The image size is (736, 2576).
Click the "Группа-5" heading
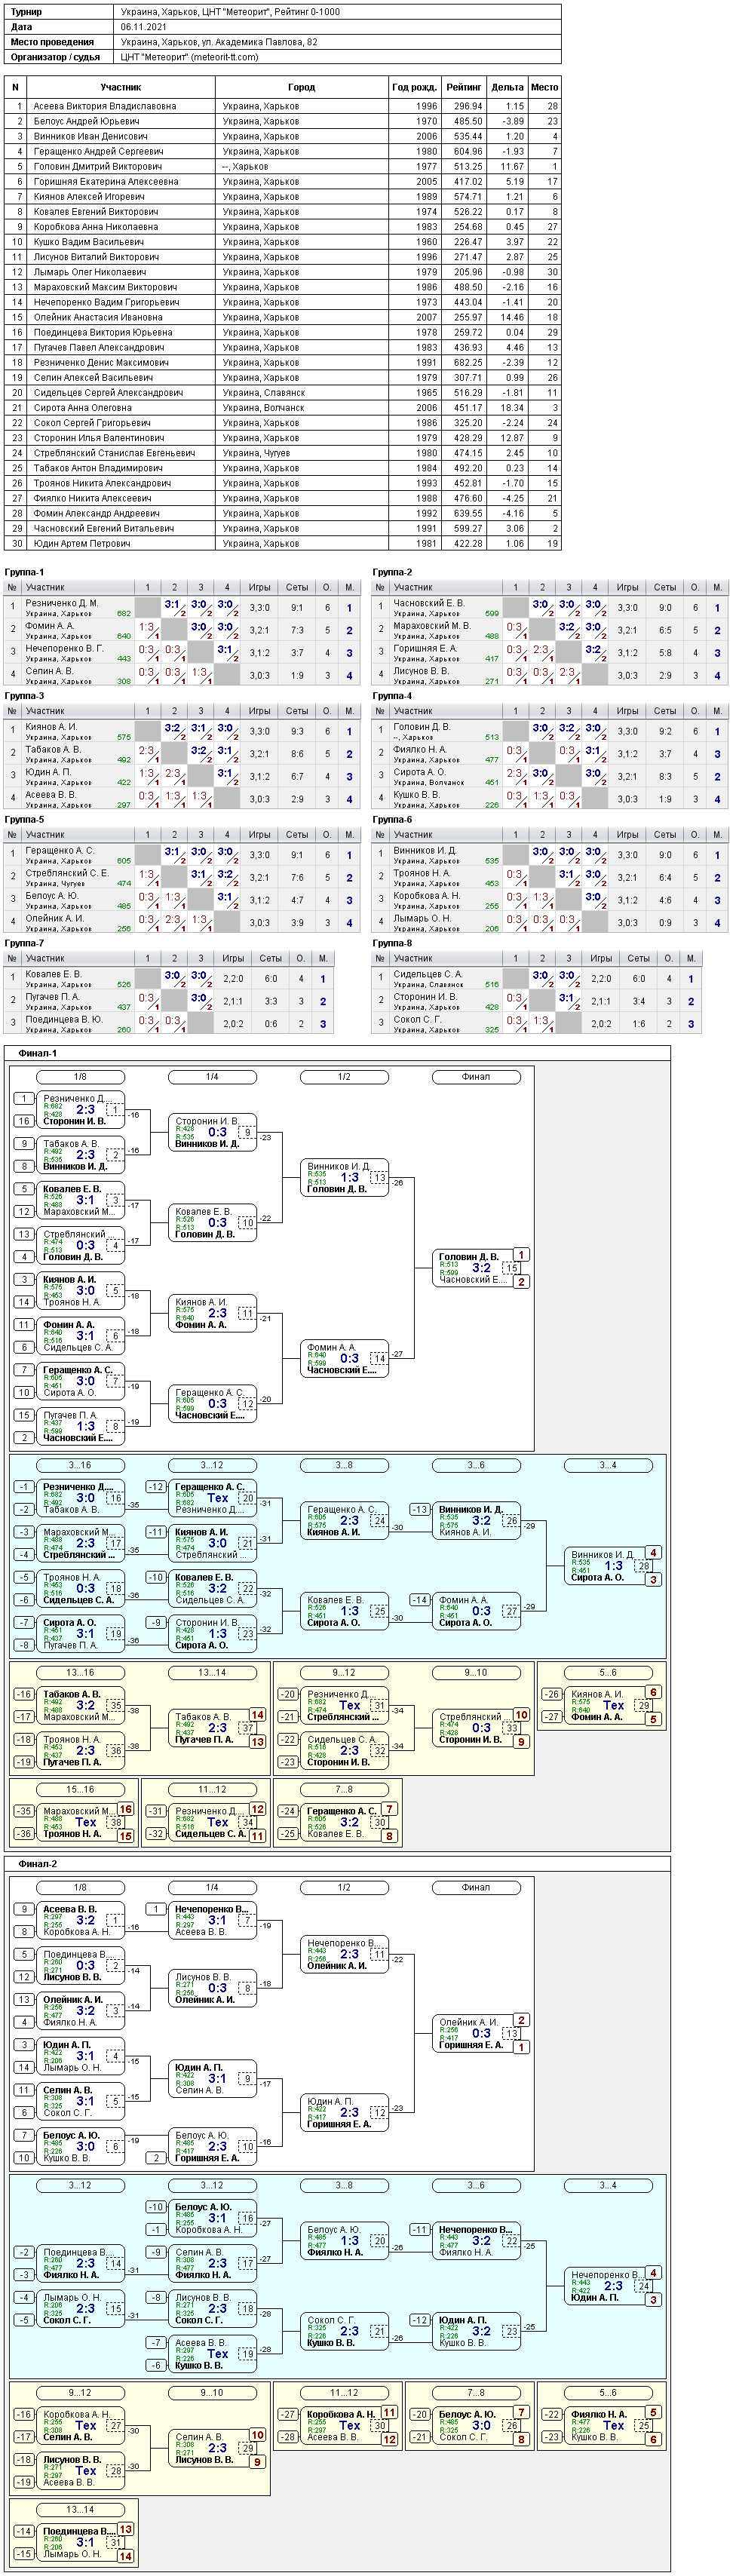[24, 820]
